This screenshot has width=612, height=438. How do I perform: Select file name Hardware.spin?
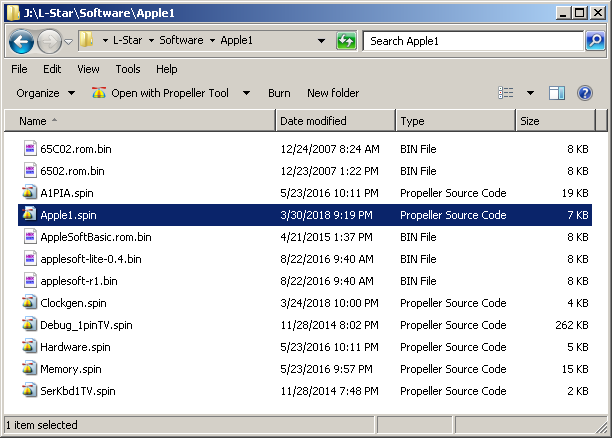coord(75,347)
